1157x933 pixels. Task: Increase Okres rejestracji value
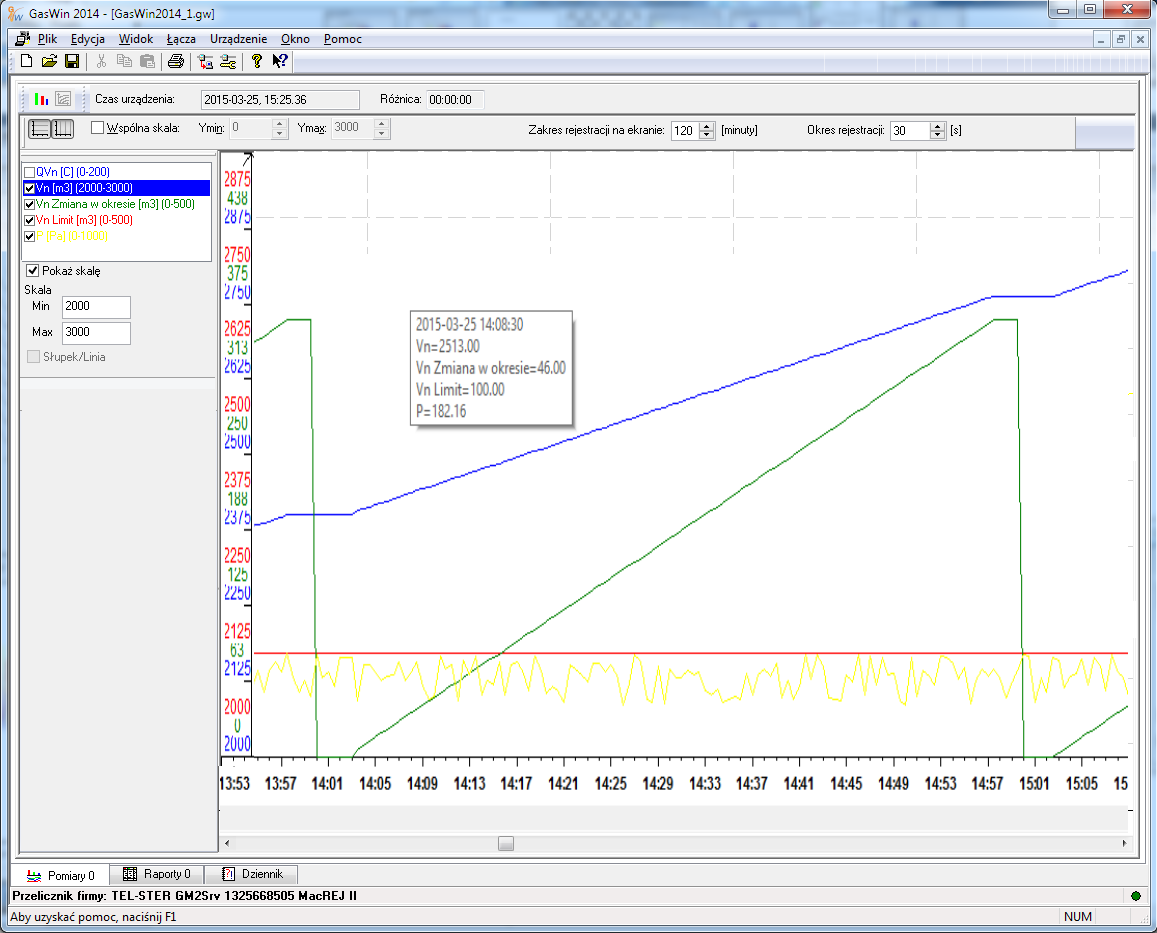coord(938,125)
